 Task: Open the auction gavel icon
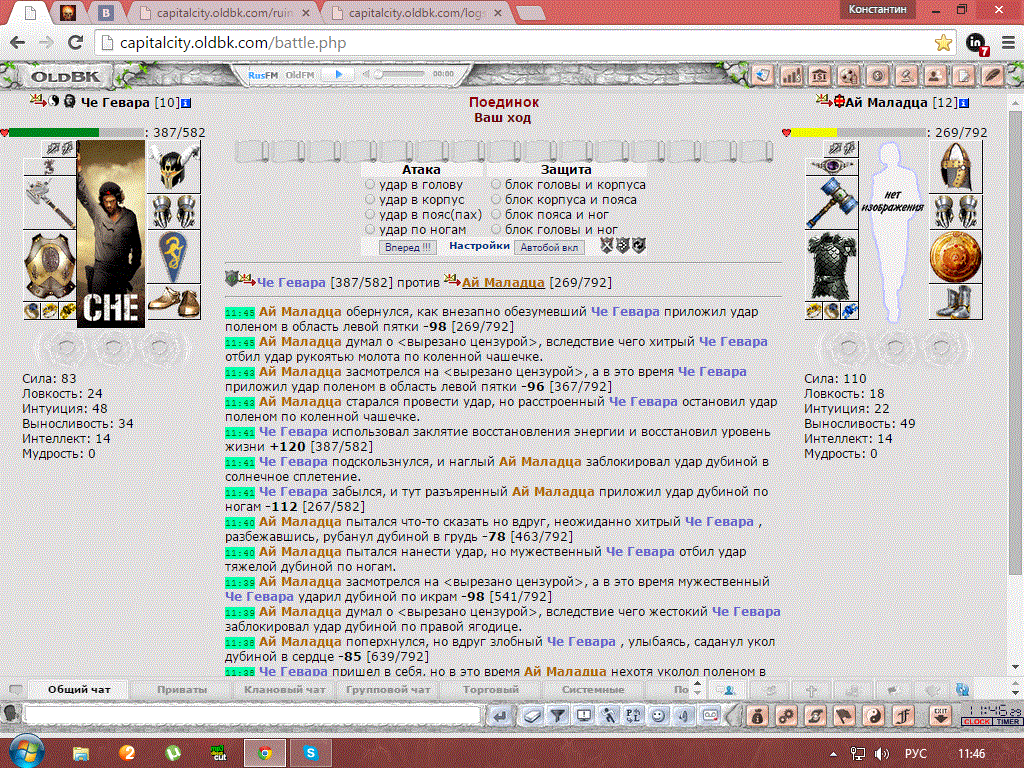(x=906, y=76)
